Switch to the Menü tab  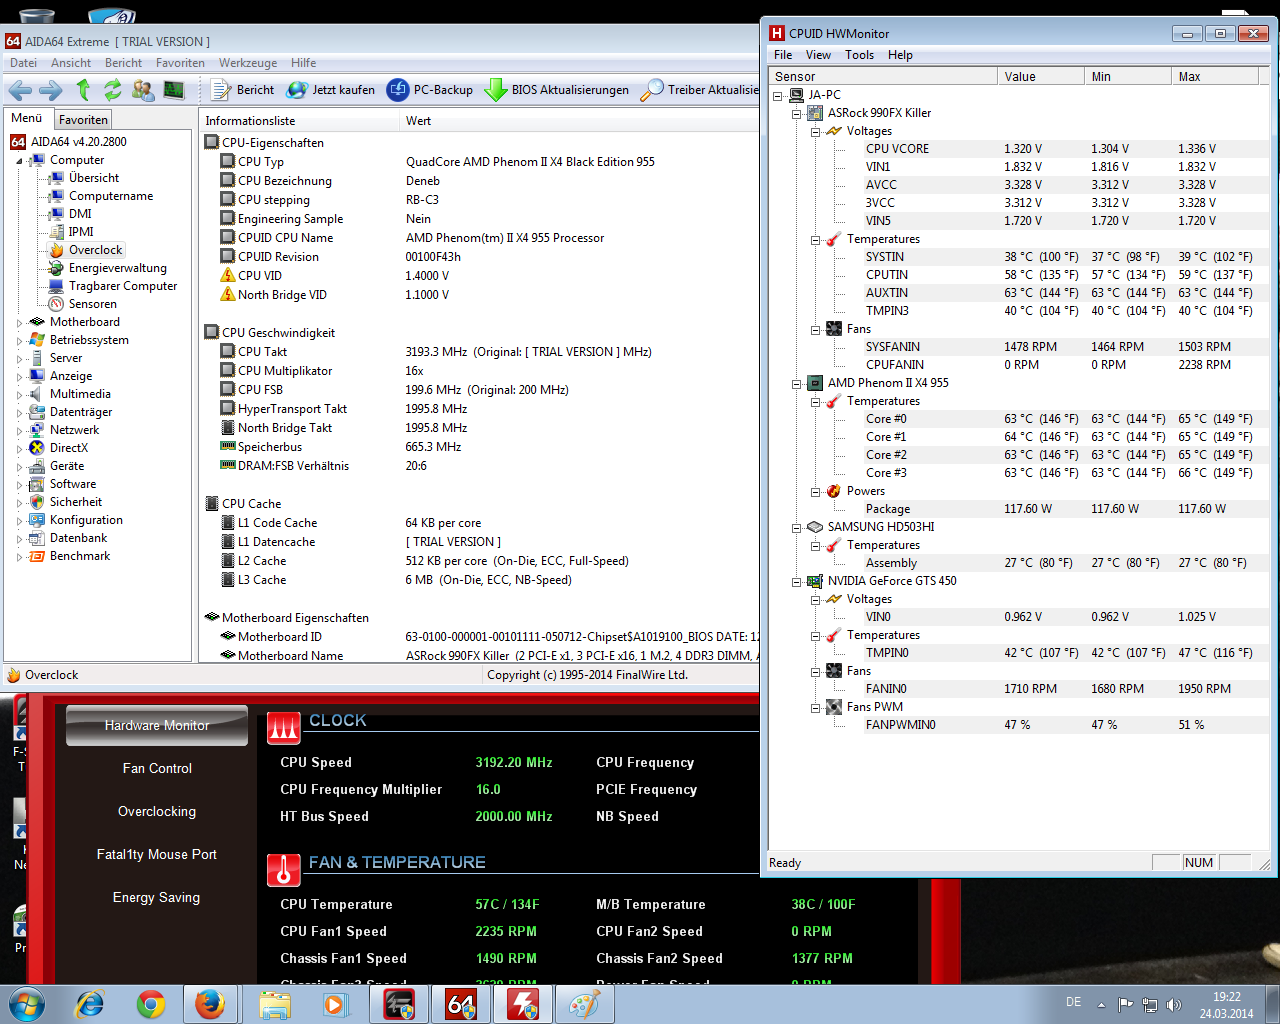pos(27,118)
